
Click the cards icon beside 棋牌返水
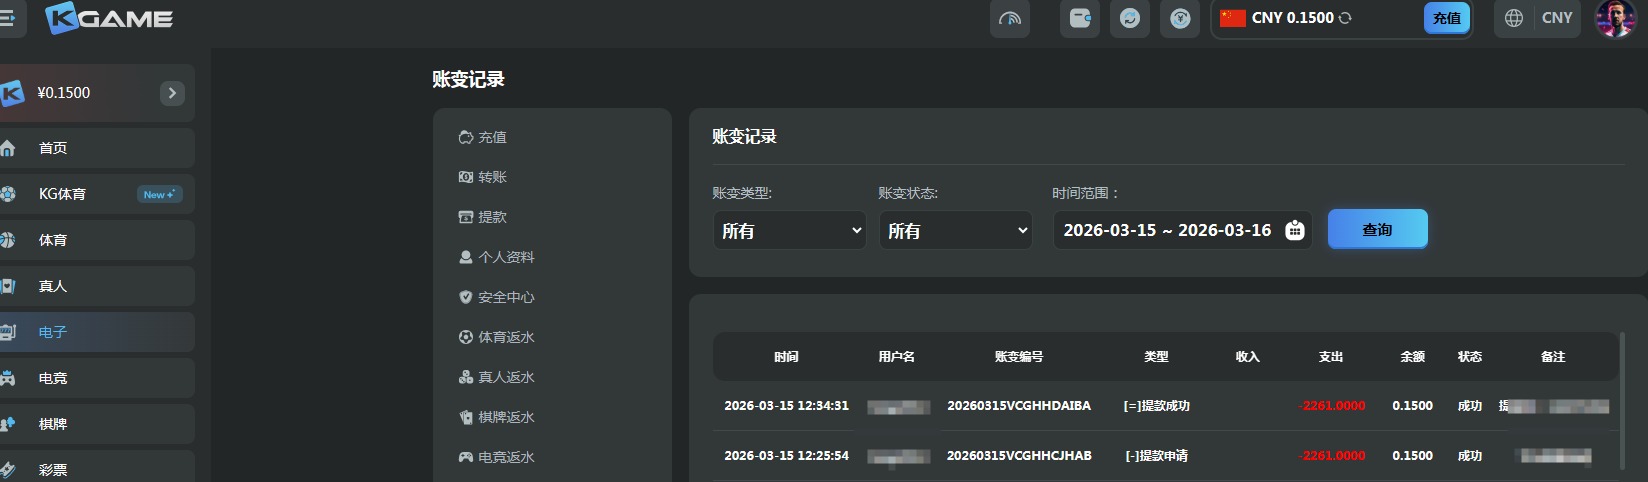click(465, 417)
